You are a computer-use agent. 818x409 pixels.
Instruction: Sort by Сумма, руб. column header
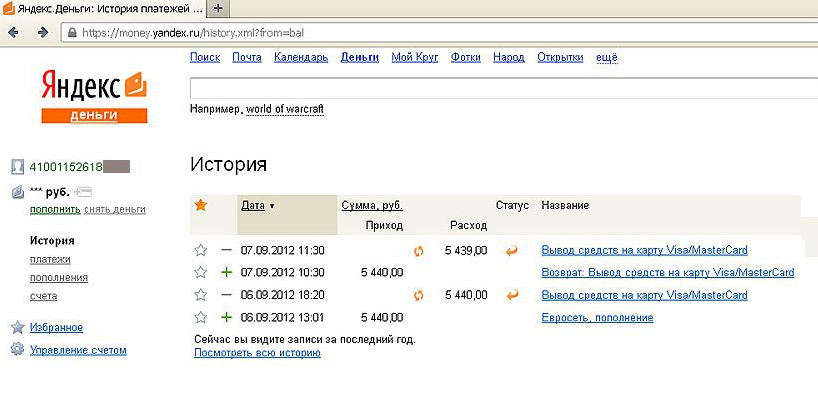point(372,206)
